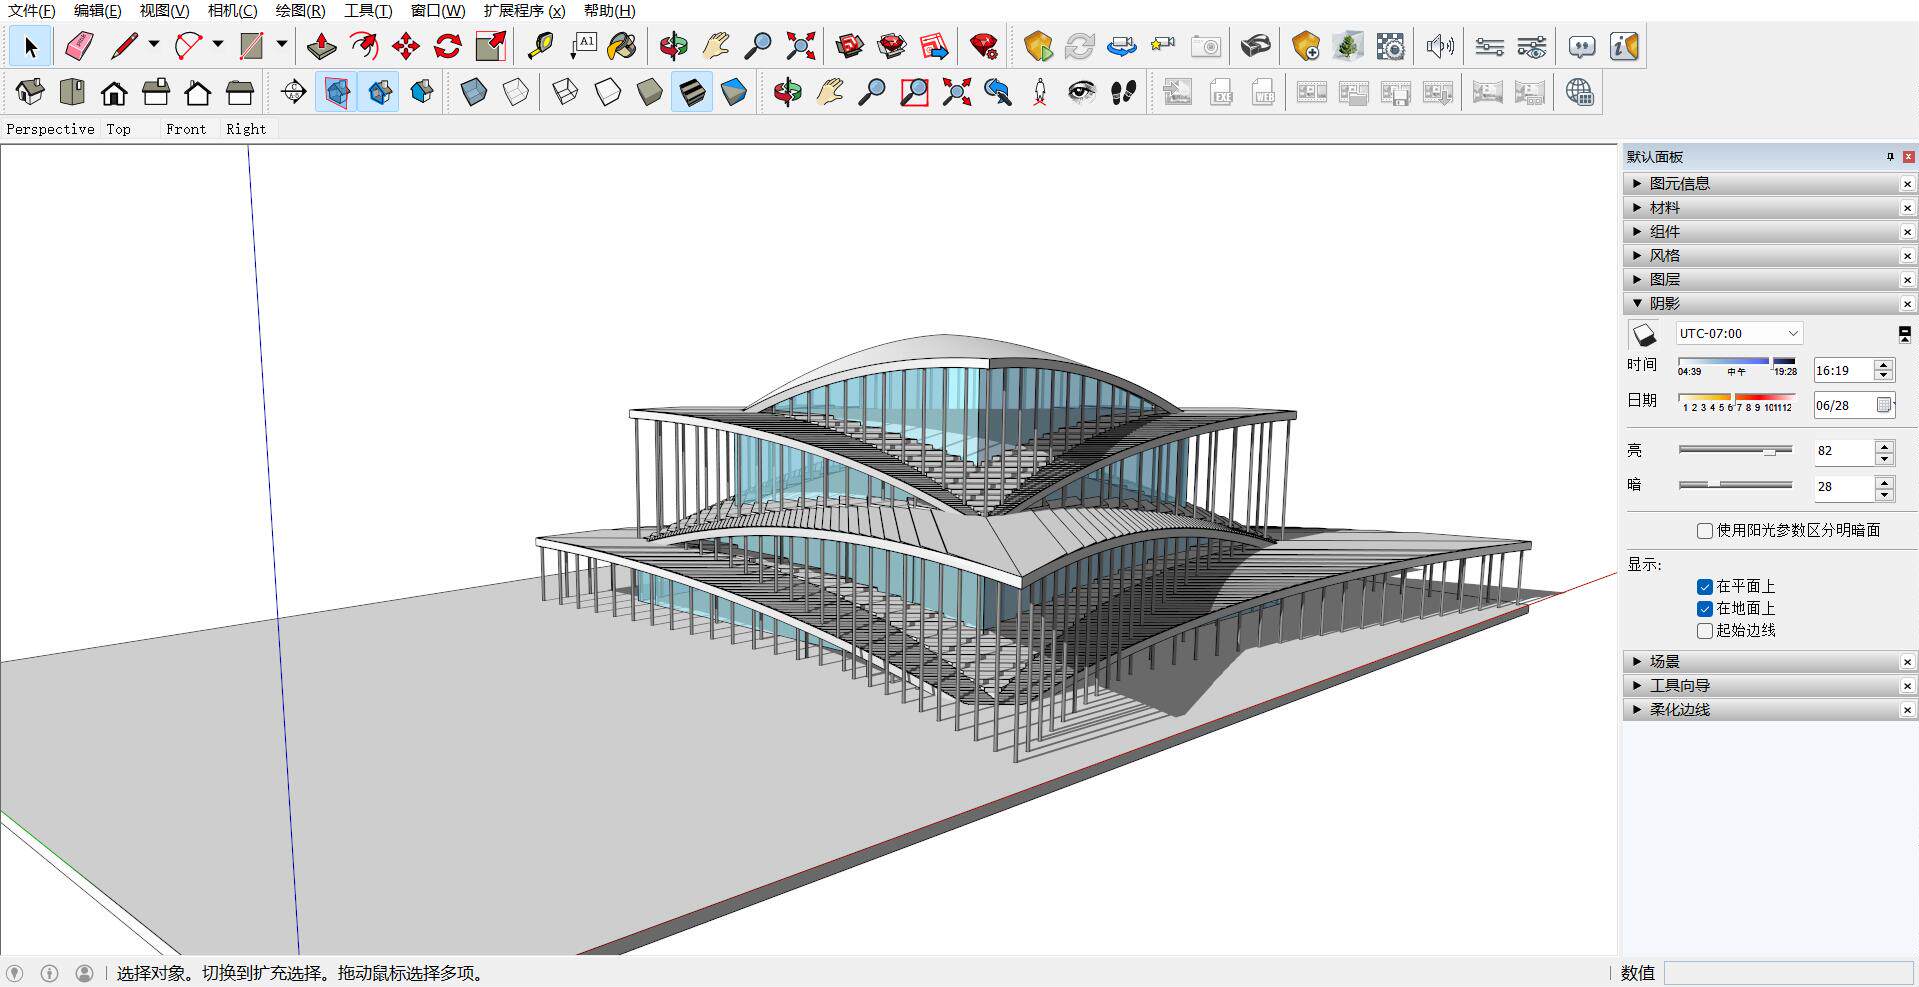Click the Front view text button
Viewport: 1919px width, 987px height.
(186, 129)
